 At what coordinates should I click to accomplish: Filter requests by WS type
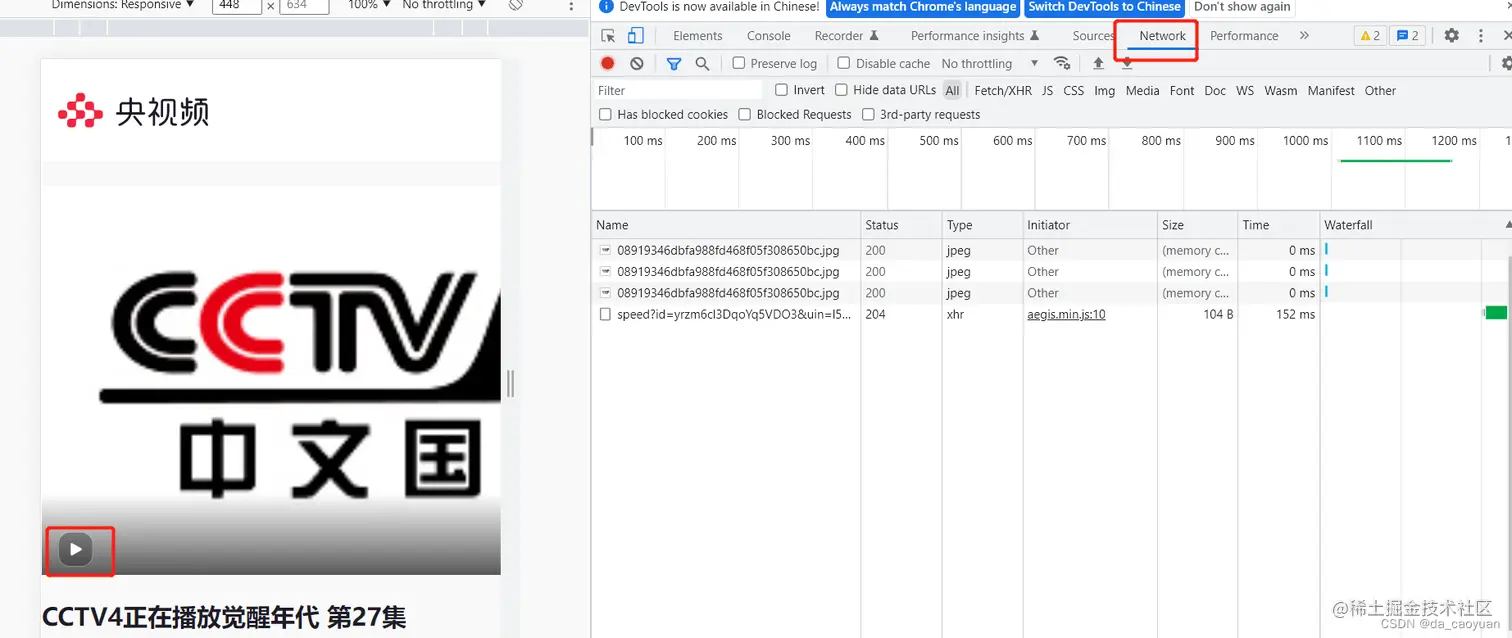click(x=1245, y=90)
